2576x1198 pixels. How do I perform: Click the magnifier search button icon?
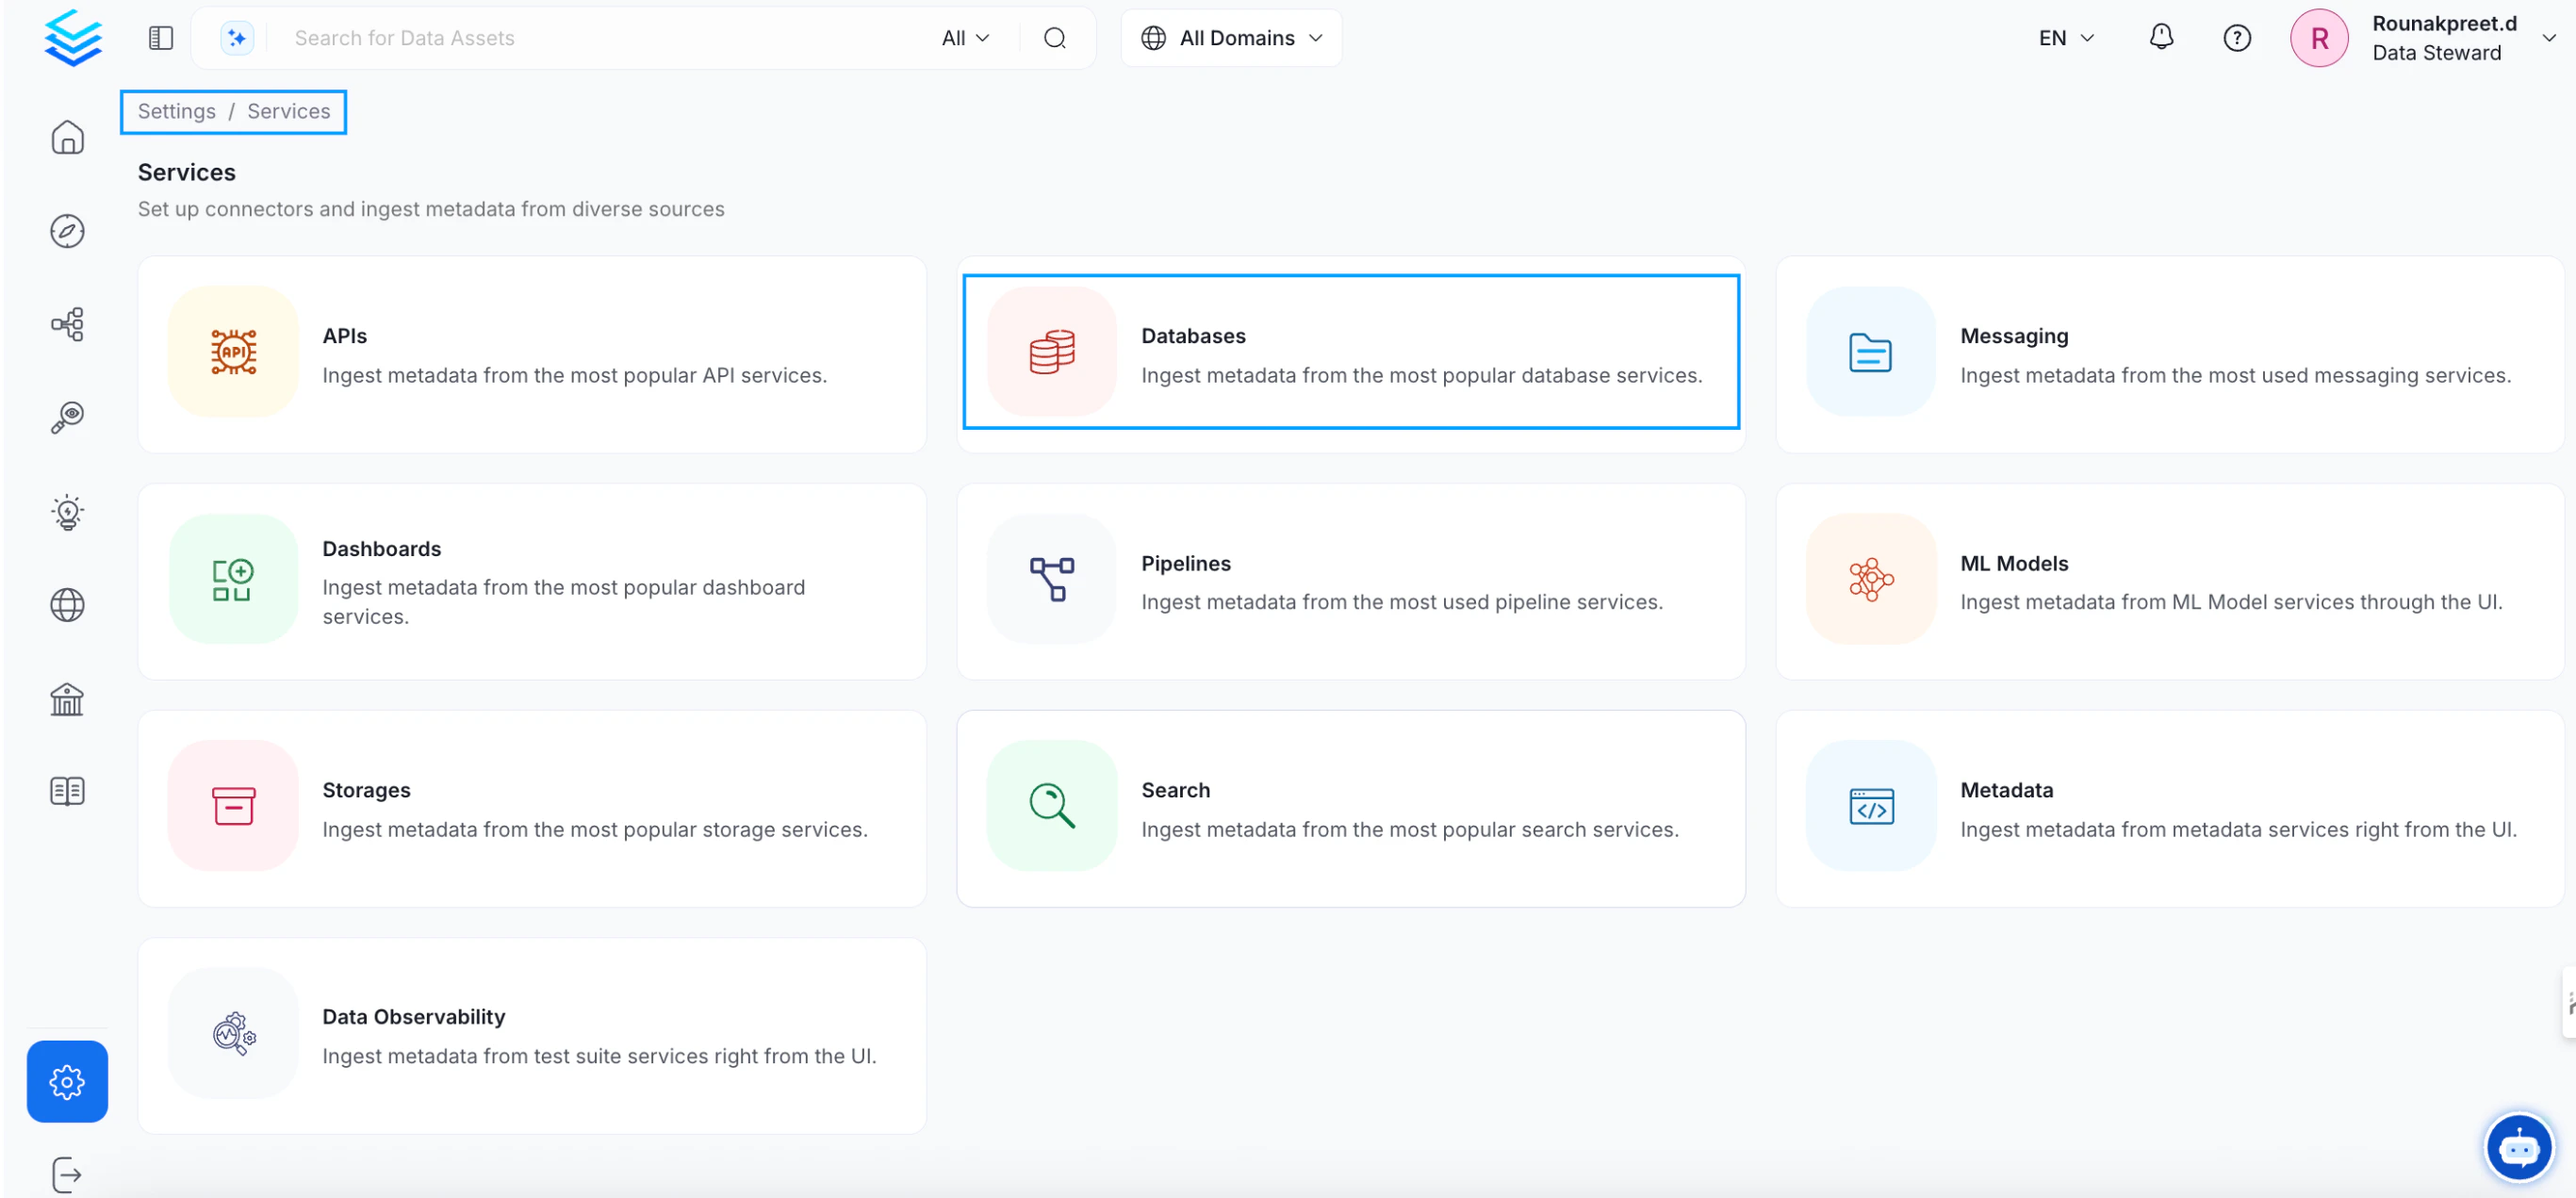tap(1055, 38)
